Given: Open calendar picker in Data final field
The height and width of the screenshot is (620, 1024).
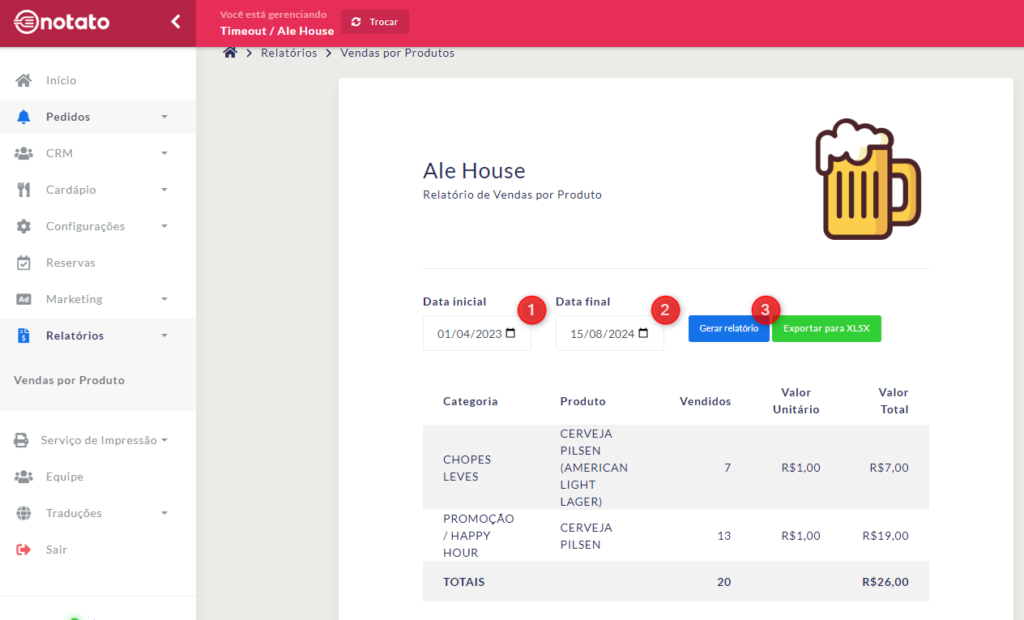Looking at the screenshot, I should 644,334.
